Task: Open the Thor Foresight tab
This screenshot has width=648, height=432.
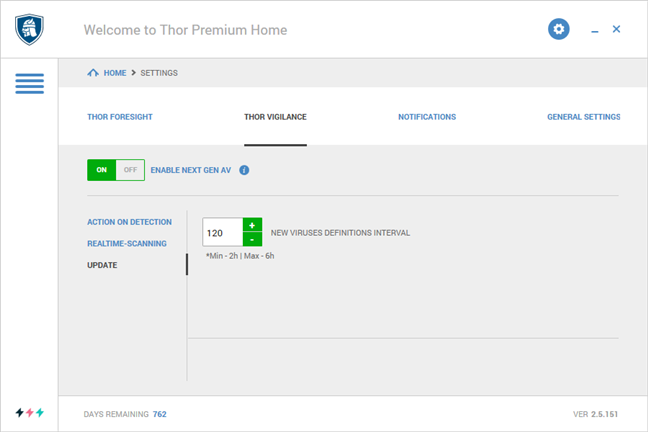Action: [120, 117]
